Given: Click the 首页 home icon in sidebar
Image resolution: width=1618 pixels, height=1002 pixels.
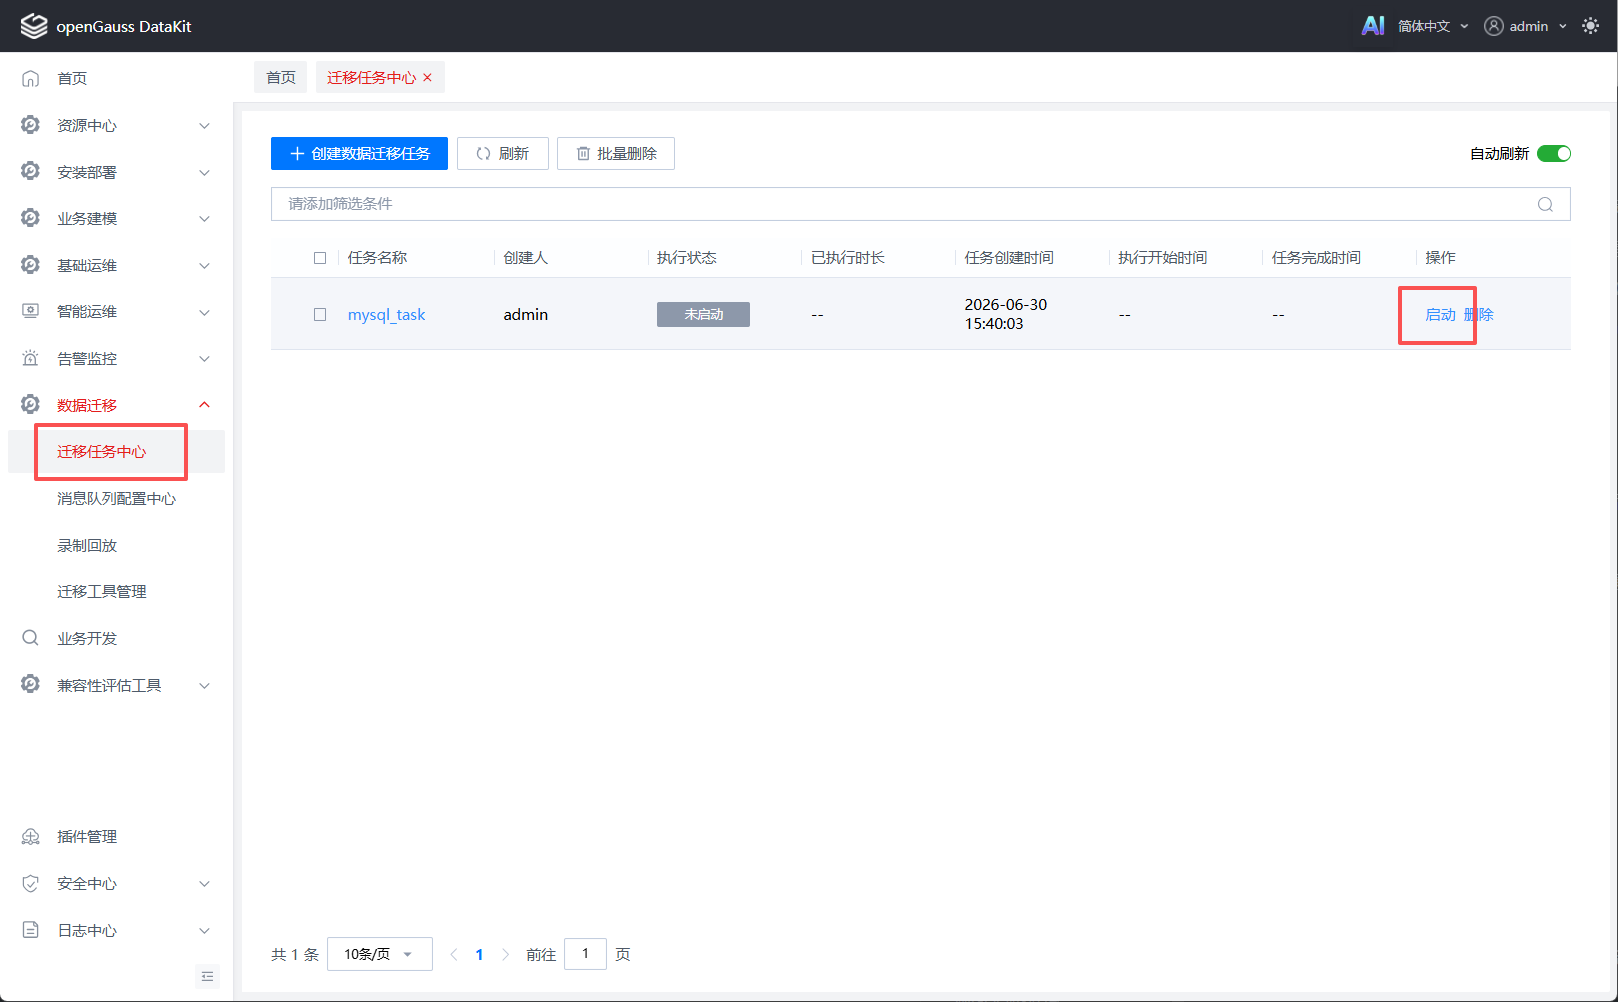Looking at the screenshot, I should [31, 78].
